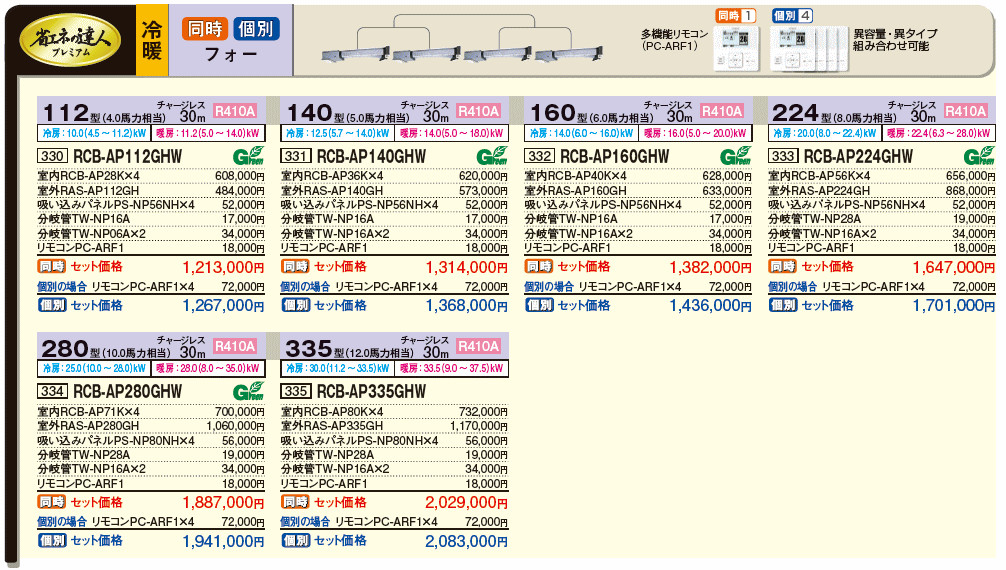Click the 冷房 25.0(10.0～28.0)kW capacity box

(x=94, y=368)
